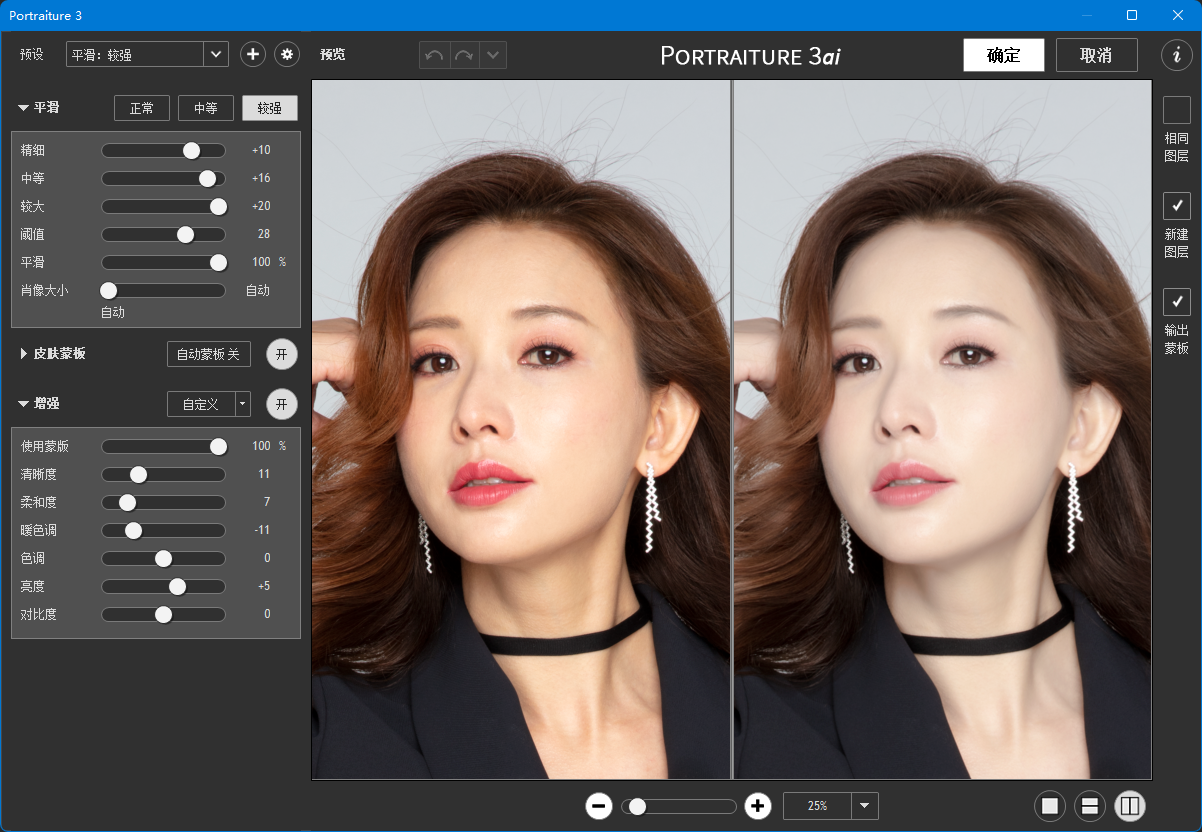This screenshot has height=832, width=1202.
Task: Click the preview zoom slider handle
Action: [x=637, y=806]
